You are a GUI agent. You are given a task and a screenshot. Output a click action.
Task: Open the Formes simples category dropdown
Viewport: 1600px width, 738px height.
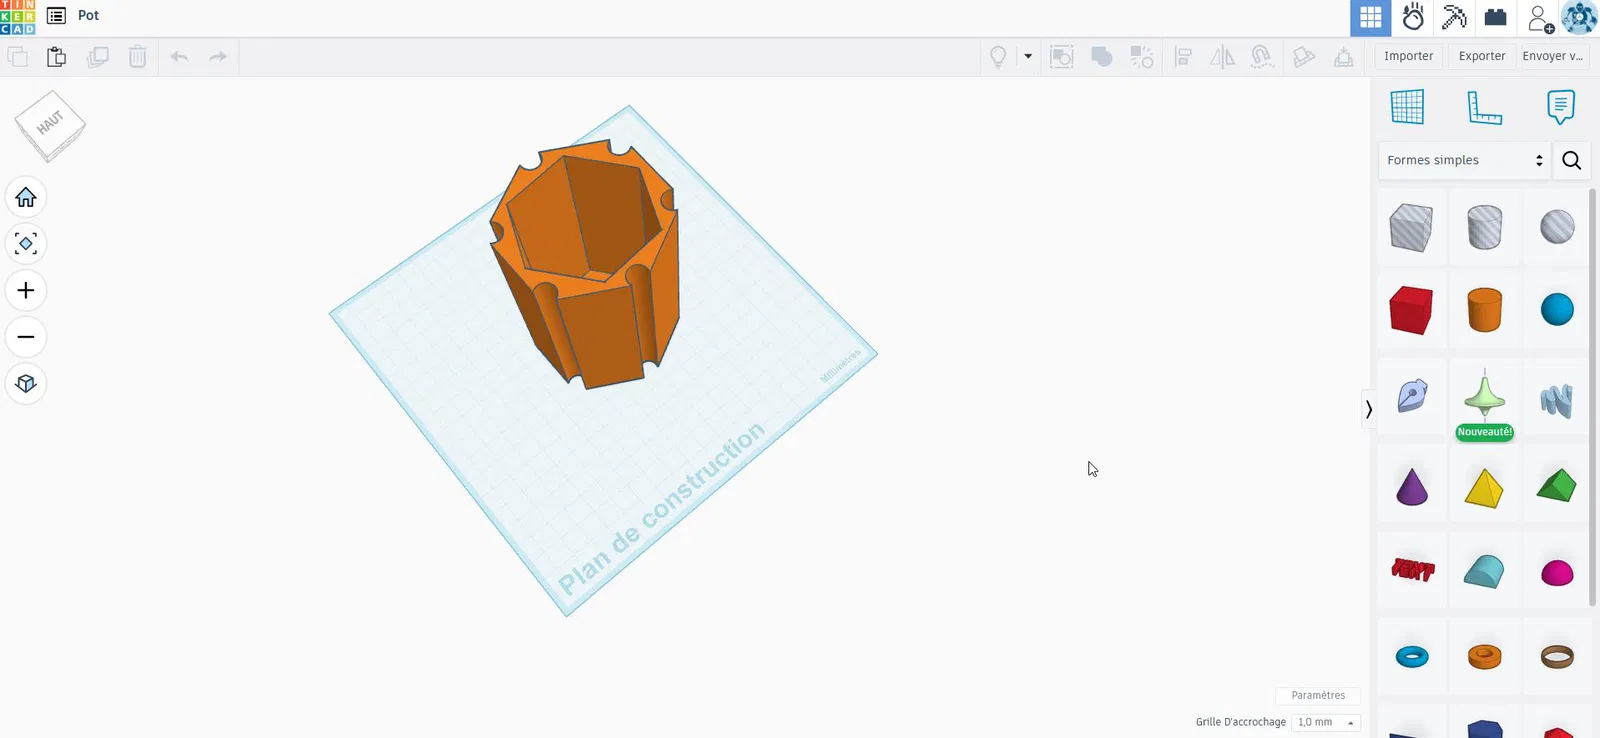(x=1465, y=160)
